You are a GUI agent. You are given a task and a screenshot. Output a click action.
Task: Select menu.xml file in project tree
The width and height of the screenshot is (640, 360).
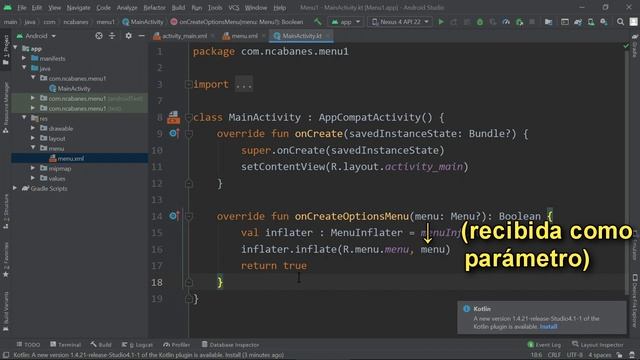67,158
